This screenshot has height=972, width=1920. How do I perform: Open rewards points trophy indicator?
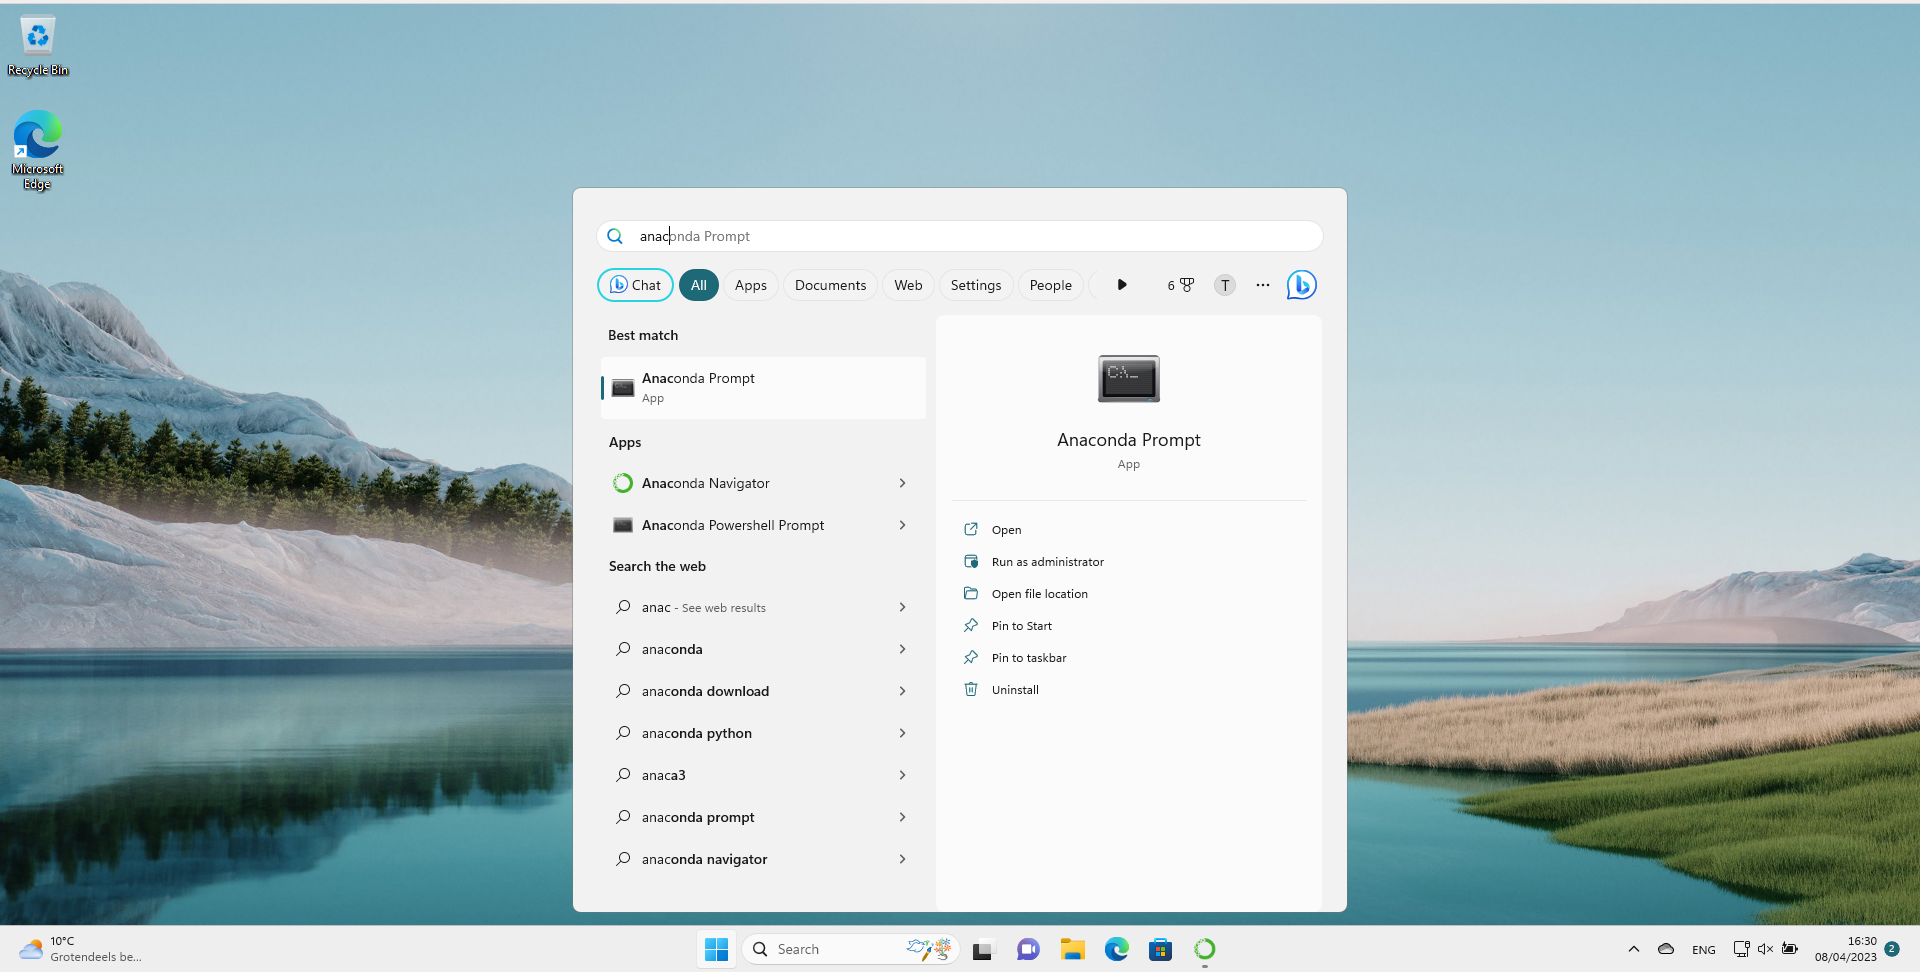point(1181,285)
